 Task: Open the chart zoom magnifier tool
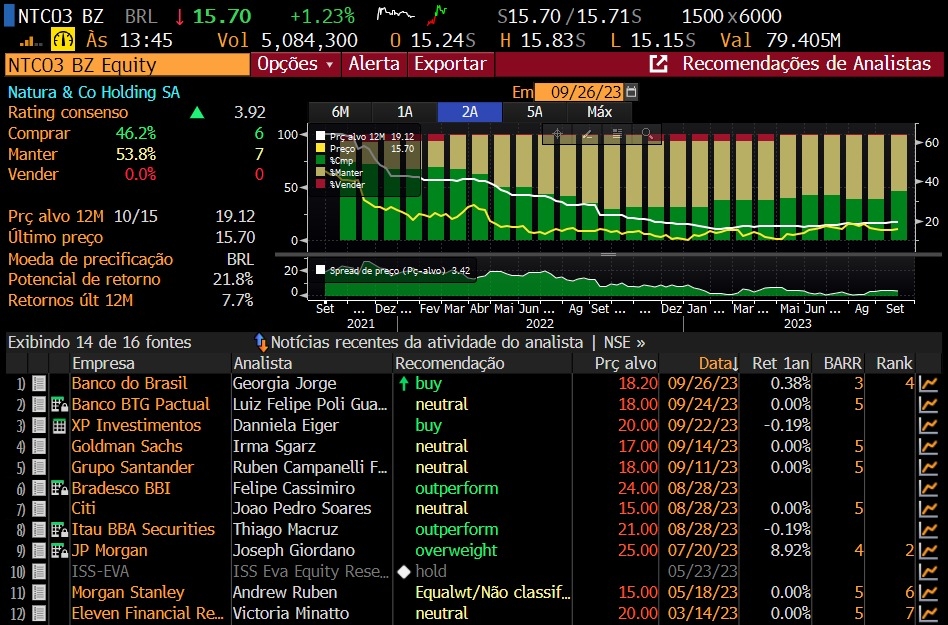point(648,133)
